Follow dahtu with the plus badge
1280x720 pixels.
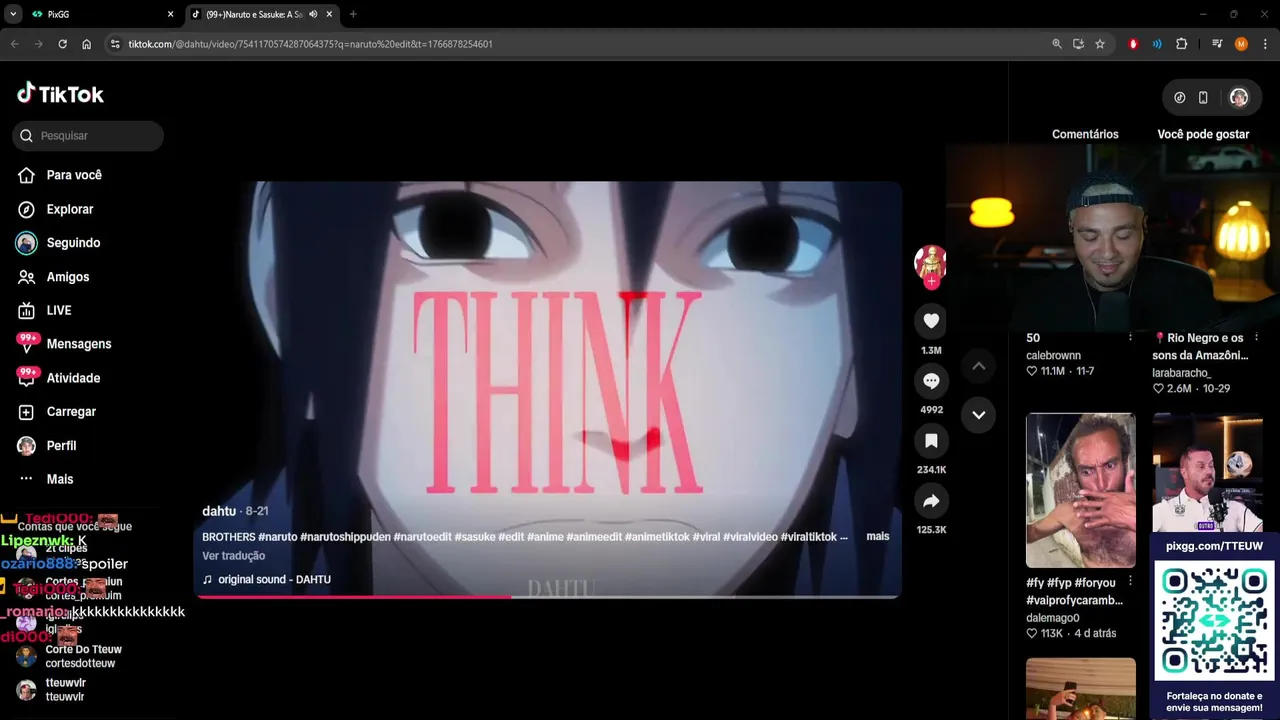pos(931,282)
